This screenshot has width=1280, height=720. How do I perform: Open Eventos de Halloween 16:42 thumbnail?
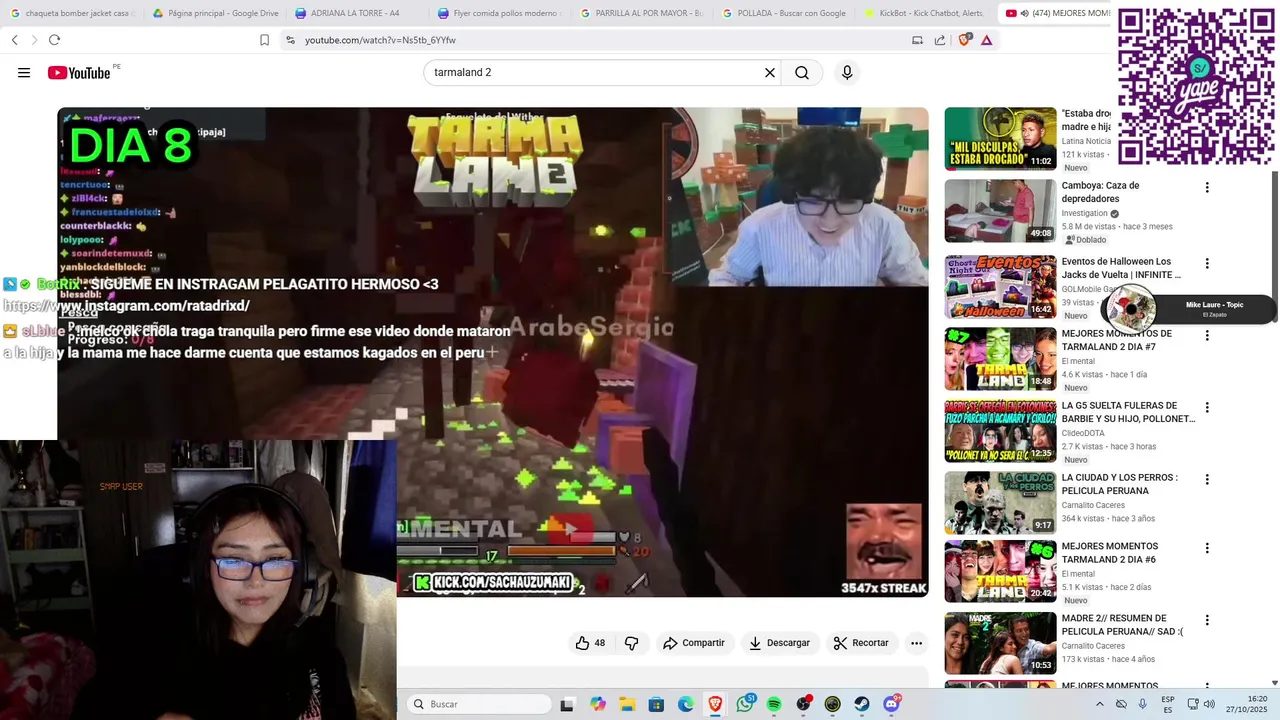click(1000, 287)
